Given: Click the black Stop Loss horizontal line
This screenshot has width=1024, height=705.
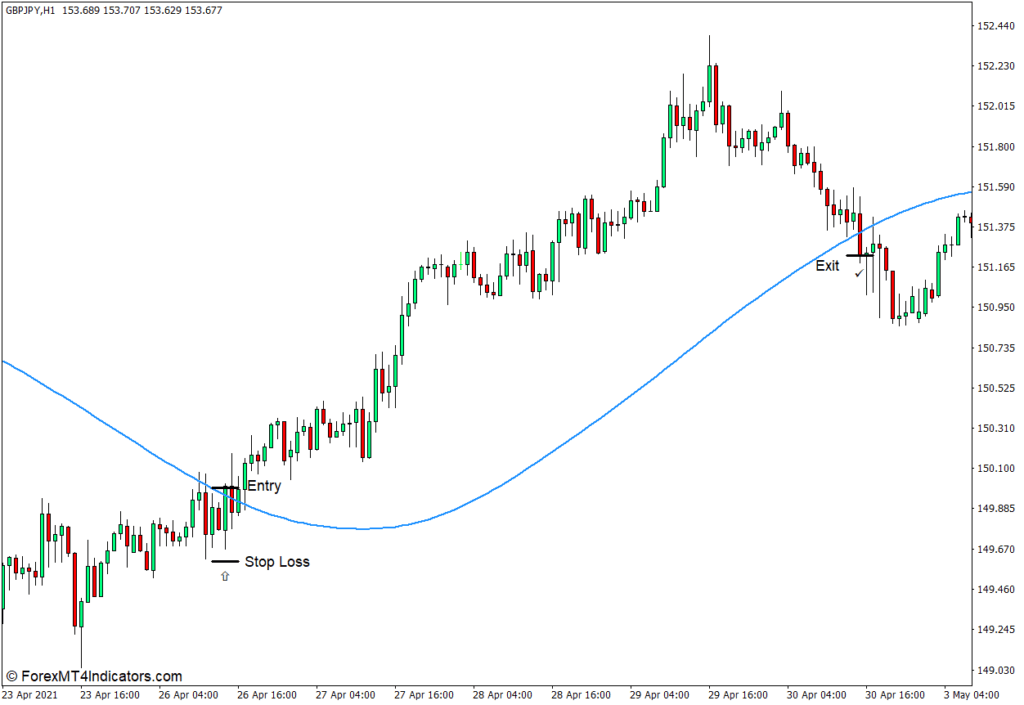Looking at the screenshot, I should point(225,562).
